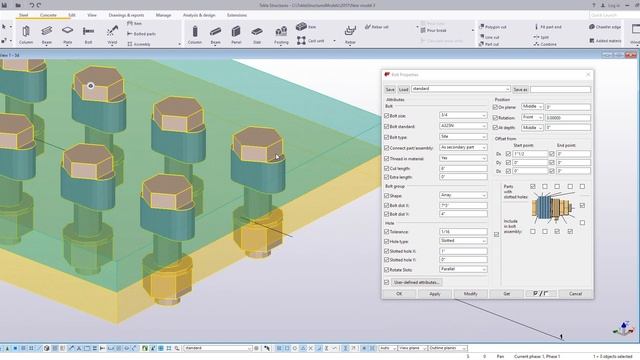Open the Drawings & reports tab
The image size is (640, 360).
tap(126, 15)
